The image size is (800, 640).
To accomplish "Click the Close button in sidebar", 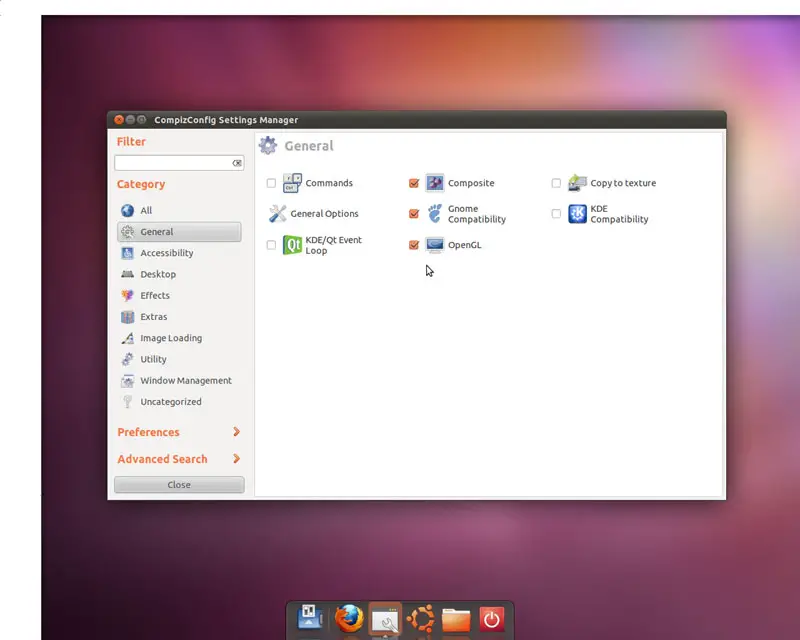I will pos(179,485).
